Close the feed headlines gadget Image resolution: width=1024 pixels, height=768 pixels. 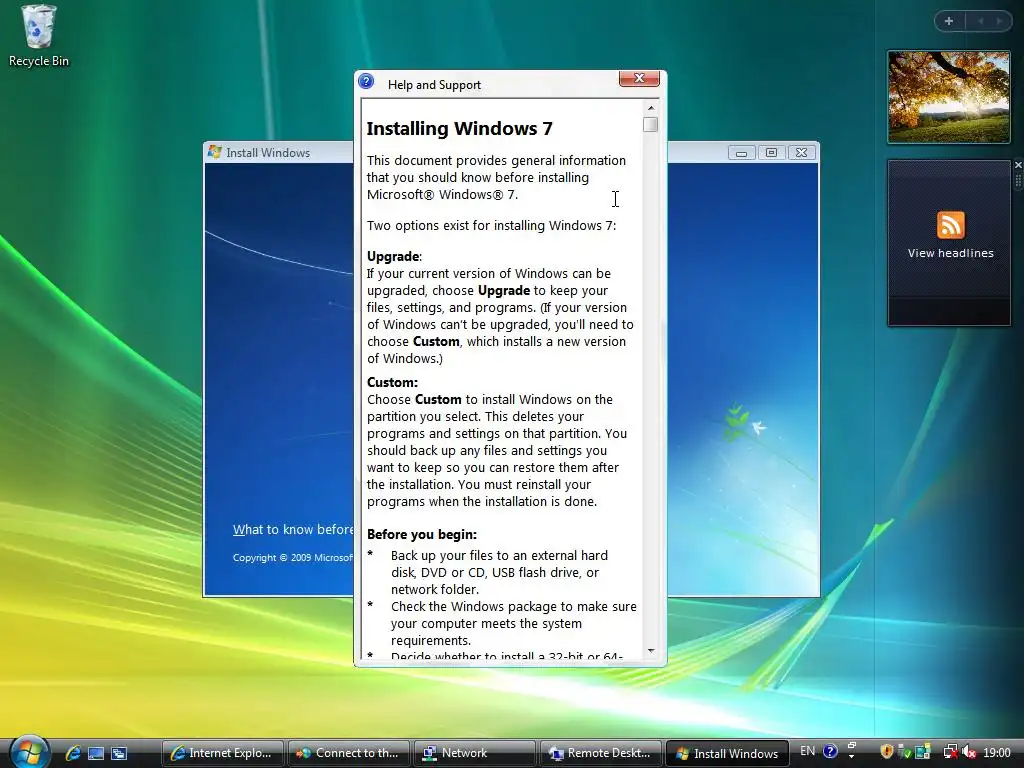1018,165
